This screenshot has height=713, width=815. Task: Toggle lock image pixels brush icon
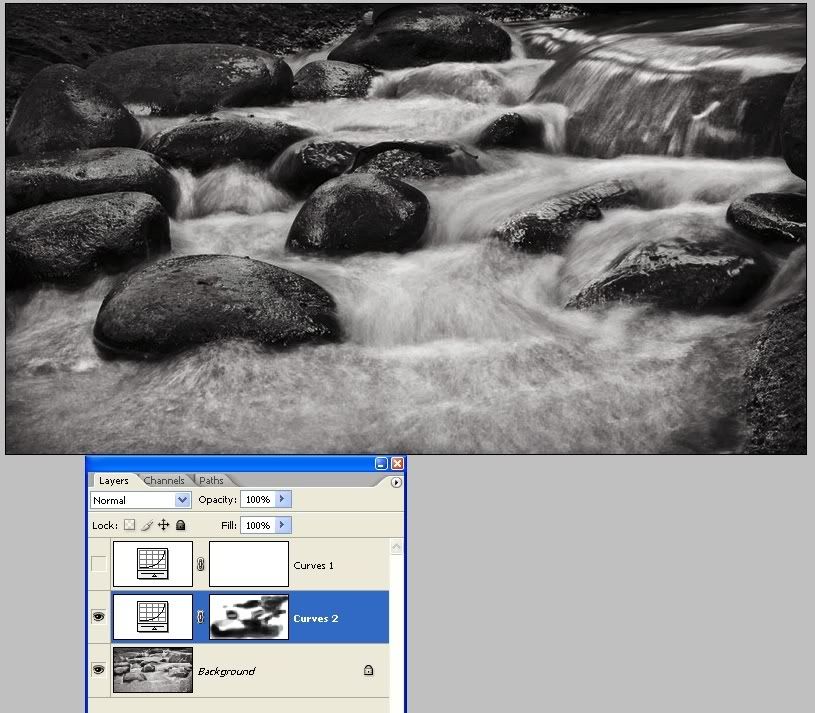pos(147,525)
